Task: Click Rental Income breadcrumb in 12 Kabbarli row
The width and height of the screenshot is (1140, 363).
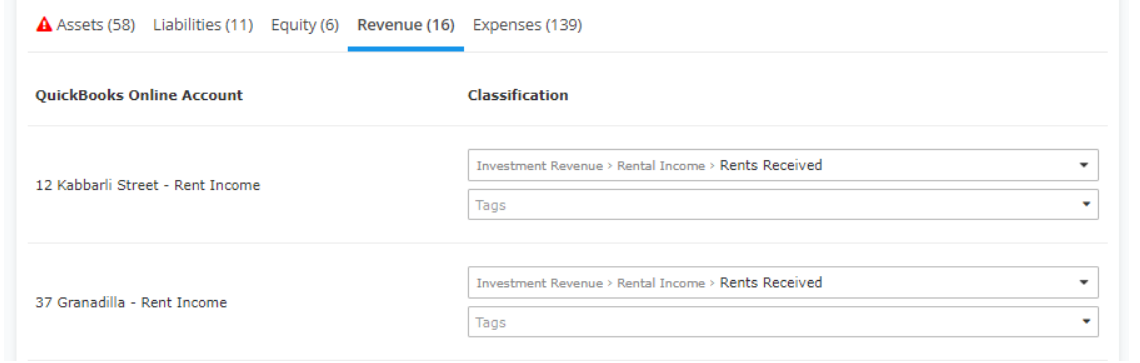Action: 661,166
